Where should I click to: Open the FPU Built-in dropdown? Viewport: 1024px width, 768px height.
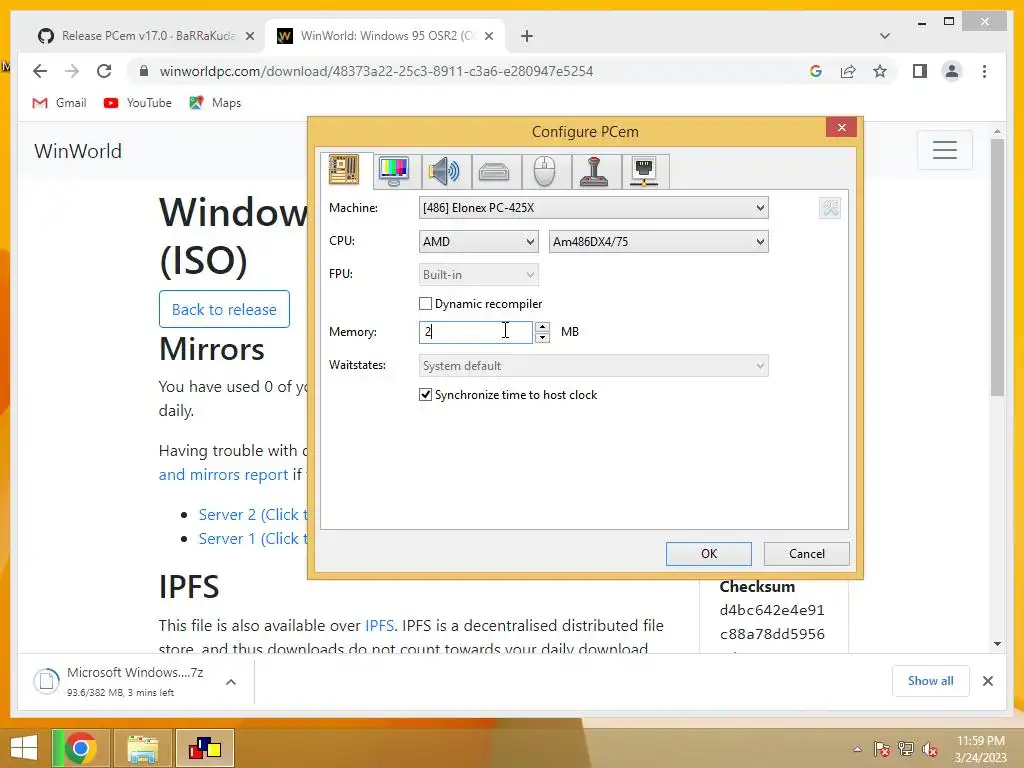coord(478,275)
